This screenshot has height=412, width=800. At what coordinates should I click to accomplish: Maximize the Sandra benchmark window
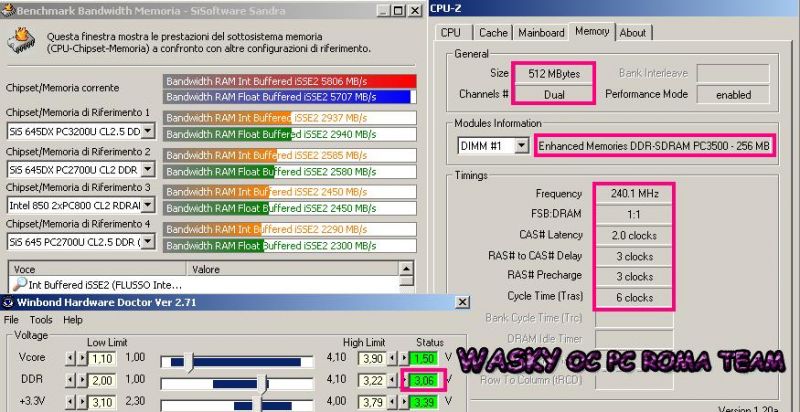point(399,10)
